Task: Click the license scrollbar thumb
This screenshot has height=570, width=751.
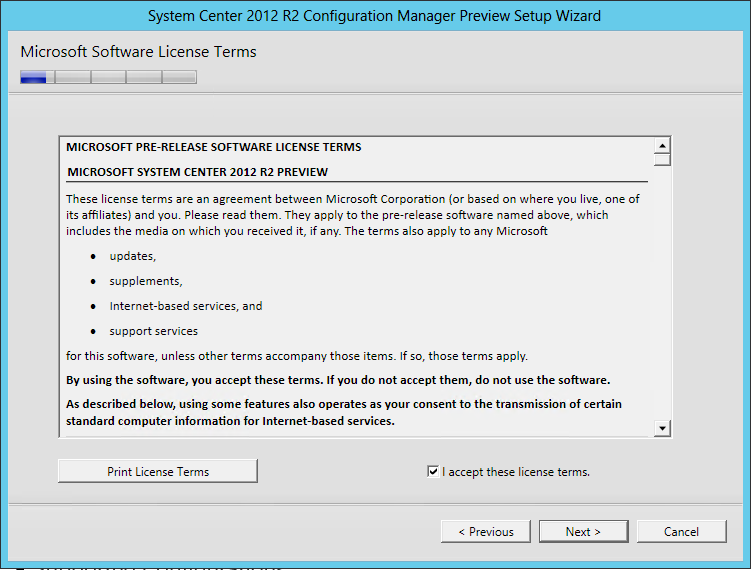Action: [662, 160]
